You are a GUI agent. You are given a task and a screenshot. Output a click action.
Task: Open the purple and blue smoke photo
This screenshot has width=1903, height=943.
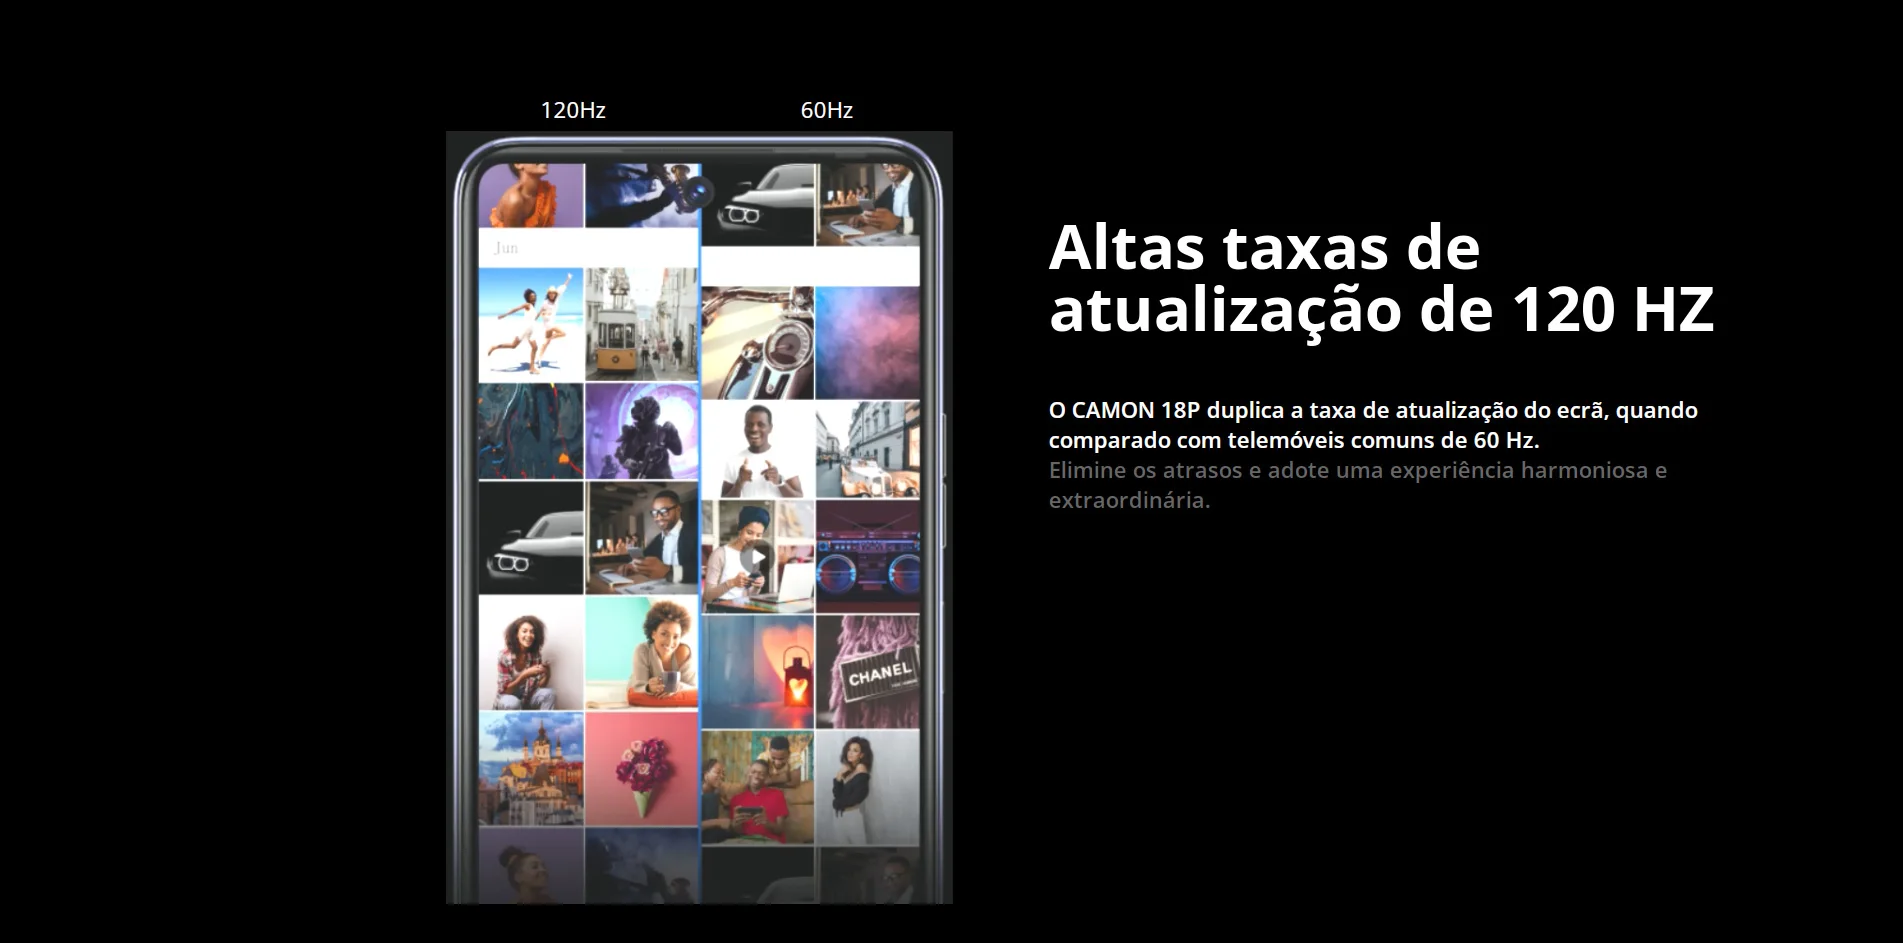[x=868, y=343]
